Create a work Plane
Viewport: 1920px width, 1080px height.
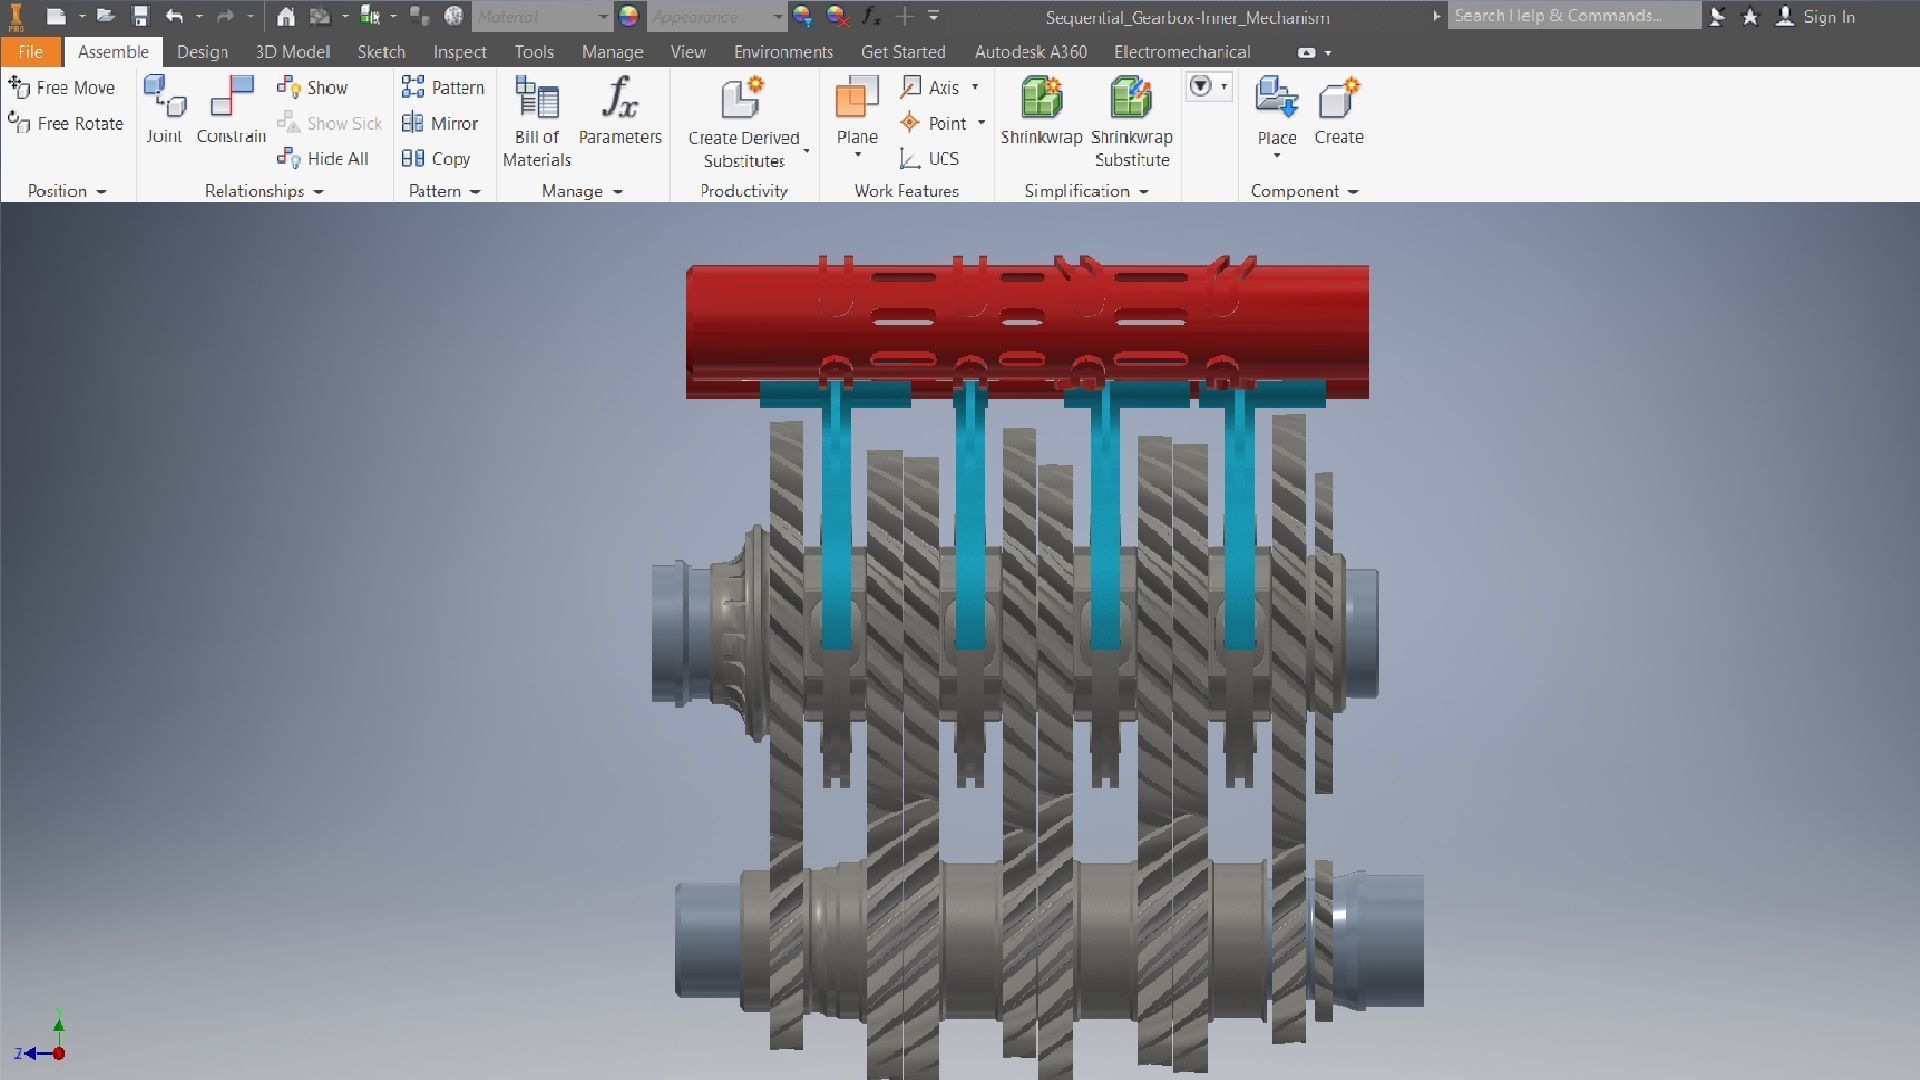pos(857,108)
